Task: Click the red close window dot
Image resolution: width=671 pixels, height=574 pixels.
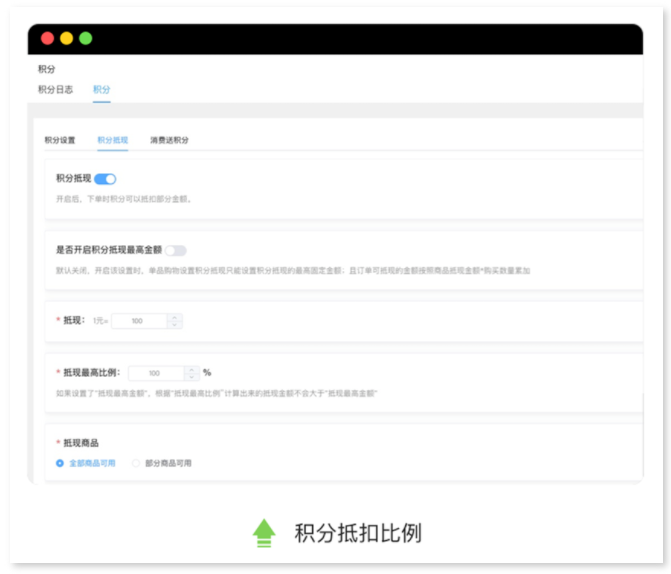Action: click(47, 38)
